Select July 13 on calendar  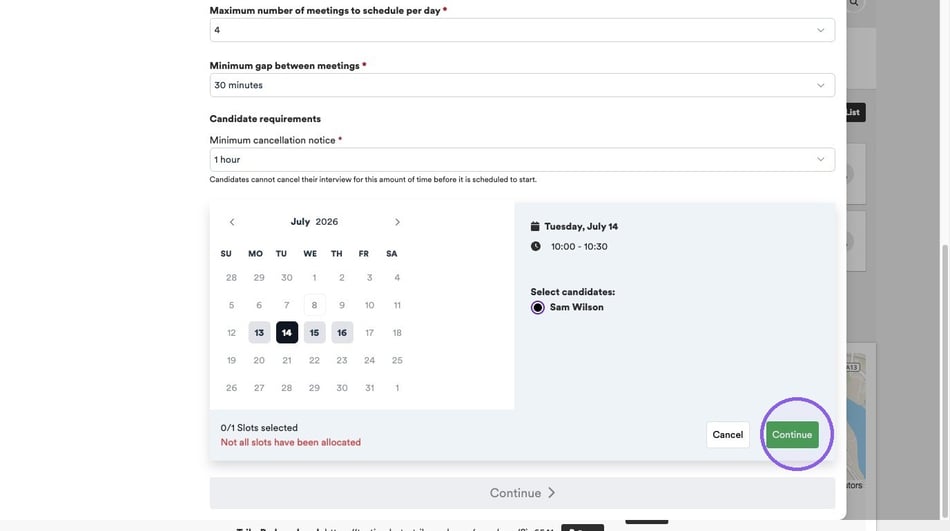click(259, 333)
